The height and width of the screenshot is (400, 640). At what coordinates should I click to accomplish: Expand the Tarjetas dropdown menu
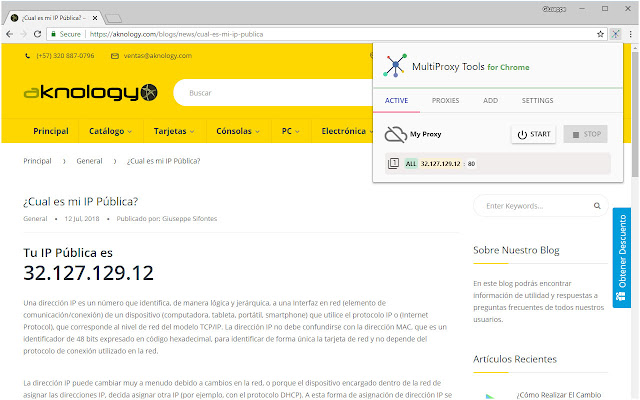click(174, 131)
